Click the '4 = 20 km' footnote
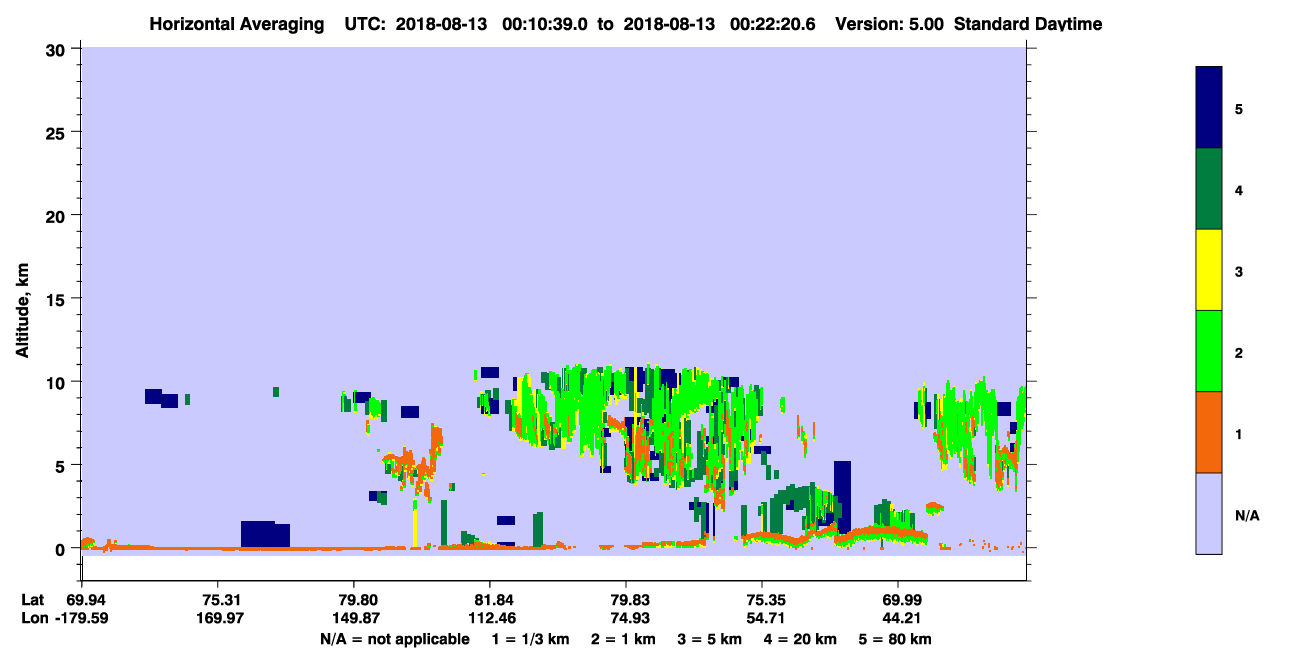Image resolution: width=1300 pixels, height=667 pixels. 799,639
